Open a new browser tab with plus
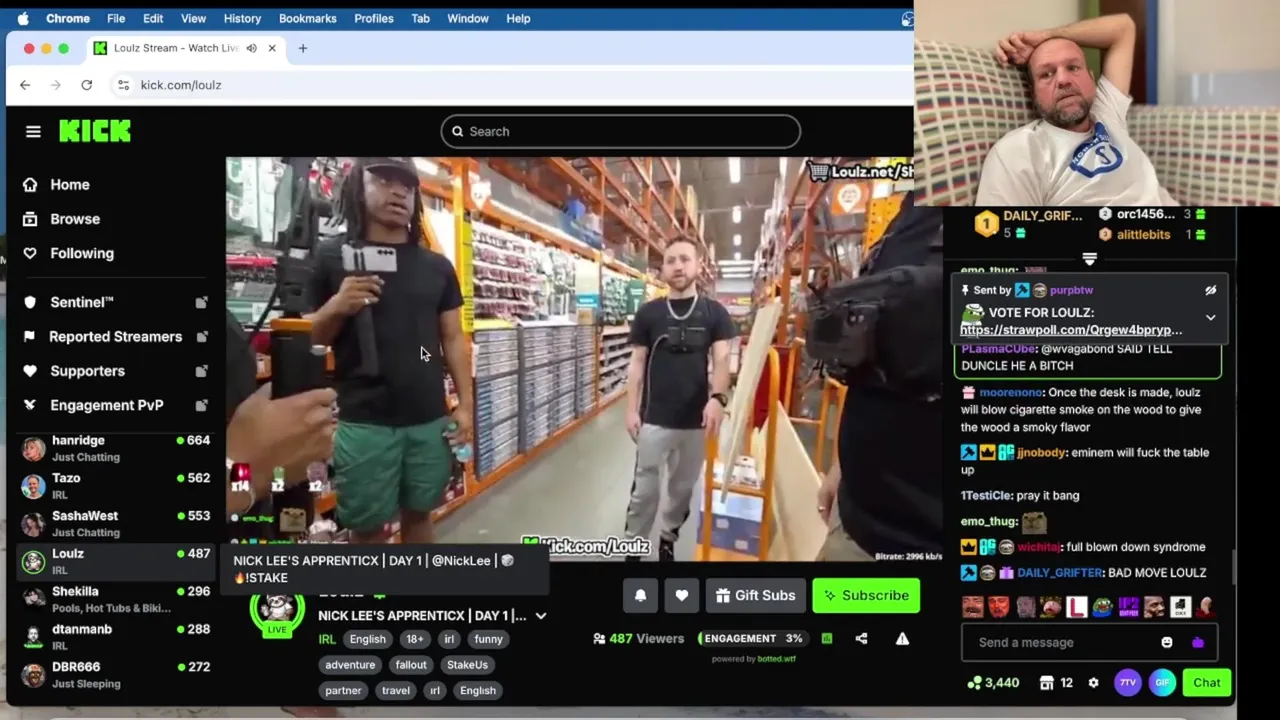 tap(303, 48)
